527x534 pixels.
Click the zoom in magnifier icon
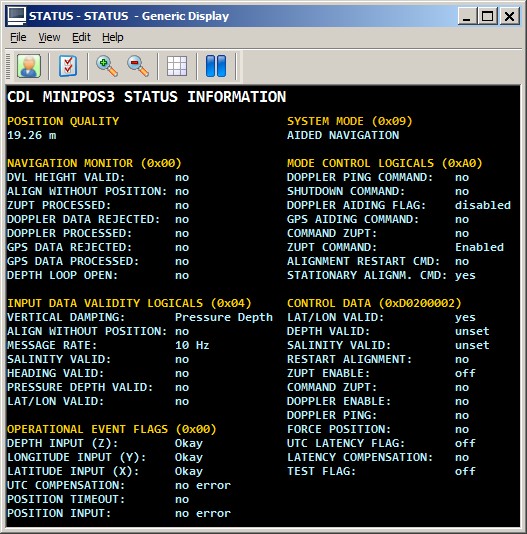[x=107, y=66]
